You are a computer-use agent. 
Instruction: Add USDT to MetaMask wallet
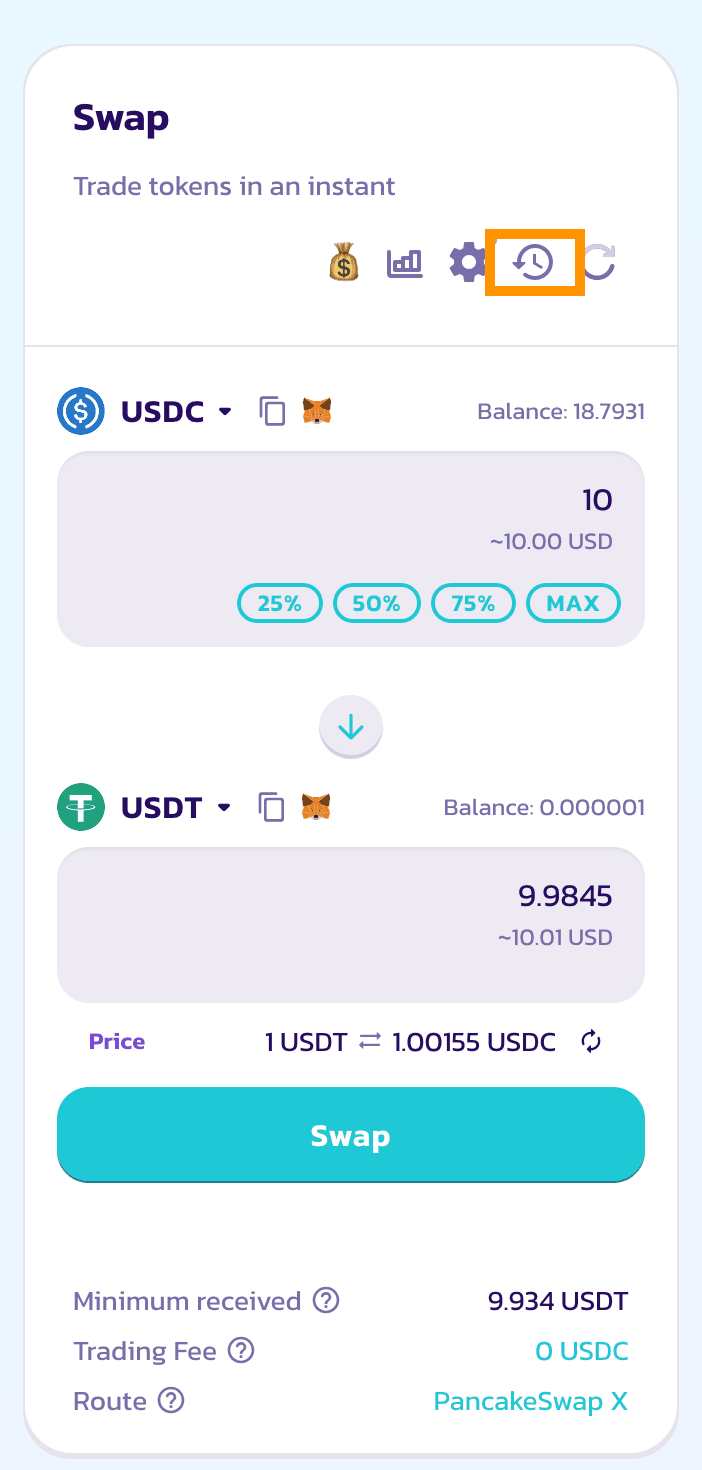coord(317,807)
